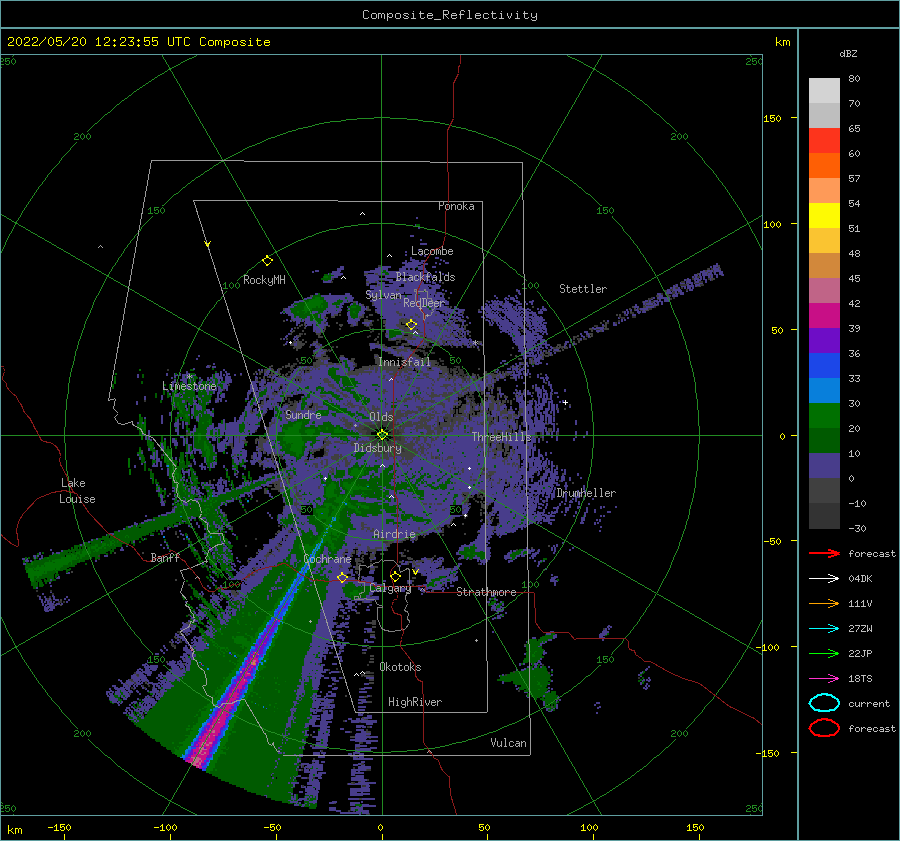Click the Didsbury town label
The image size is (900, 841).
378,448
